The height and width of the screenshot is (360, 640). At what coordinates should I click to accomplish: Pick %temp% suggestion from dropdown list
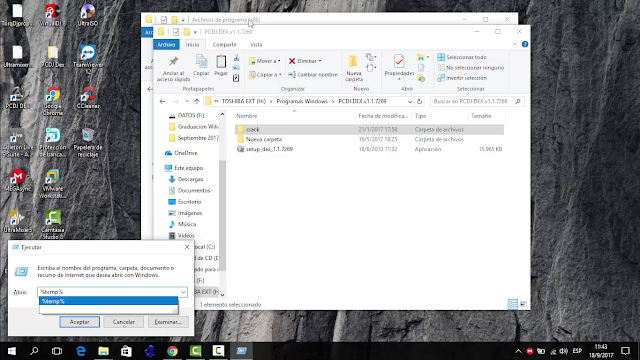[109, 301]
